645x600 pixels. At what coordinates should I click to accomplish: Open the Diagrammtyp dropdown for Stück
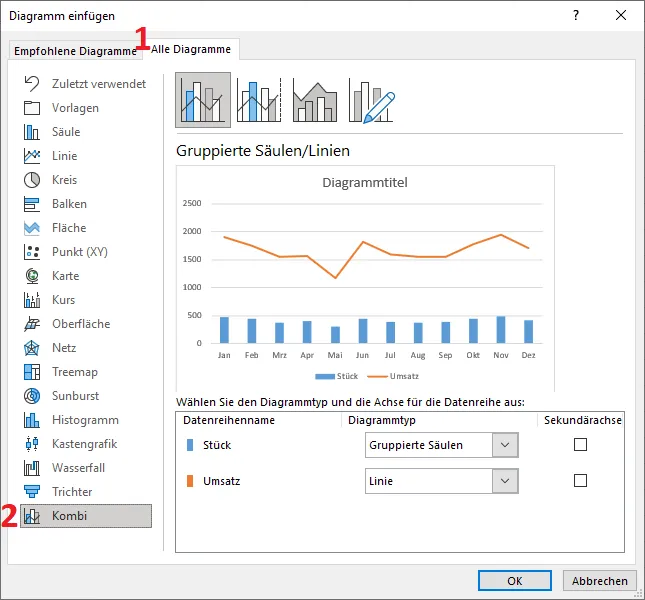tap(505, 445)
